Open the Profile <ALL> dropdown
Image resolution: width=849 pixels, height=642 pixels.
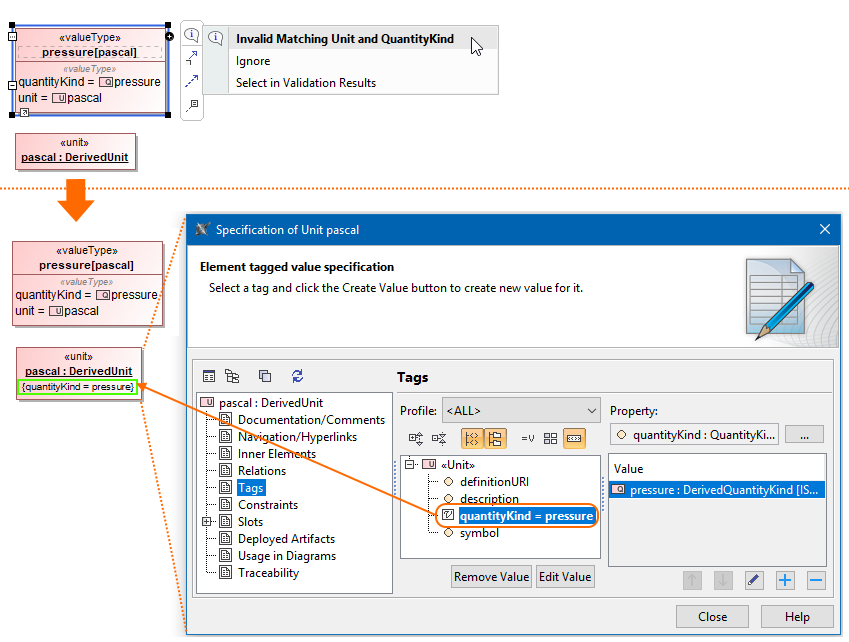[x=520, y=410]
